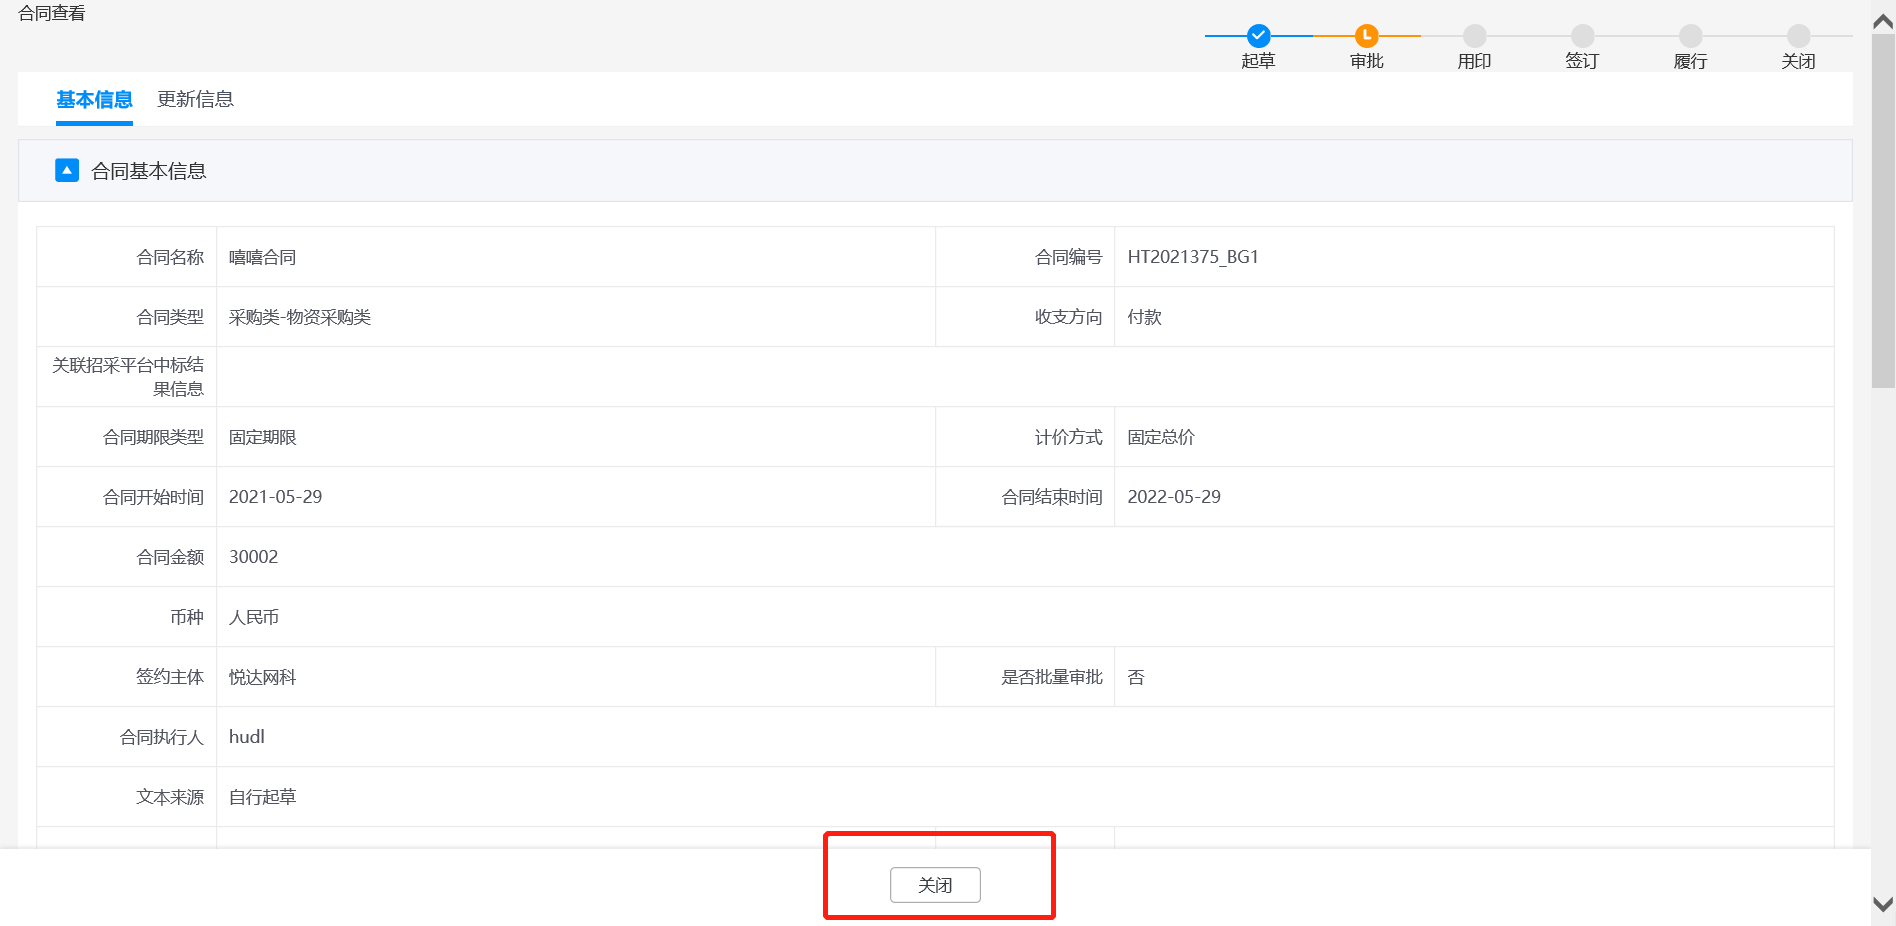This screenshot has height=926, width=1896.
Task: Click the scroll up arrow at top right
Action: click(1883, 20)
